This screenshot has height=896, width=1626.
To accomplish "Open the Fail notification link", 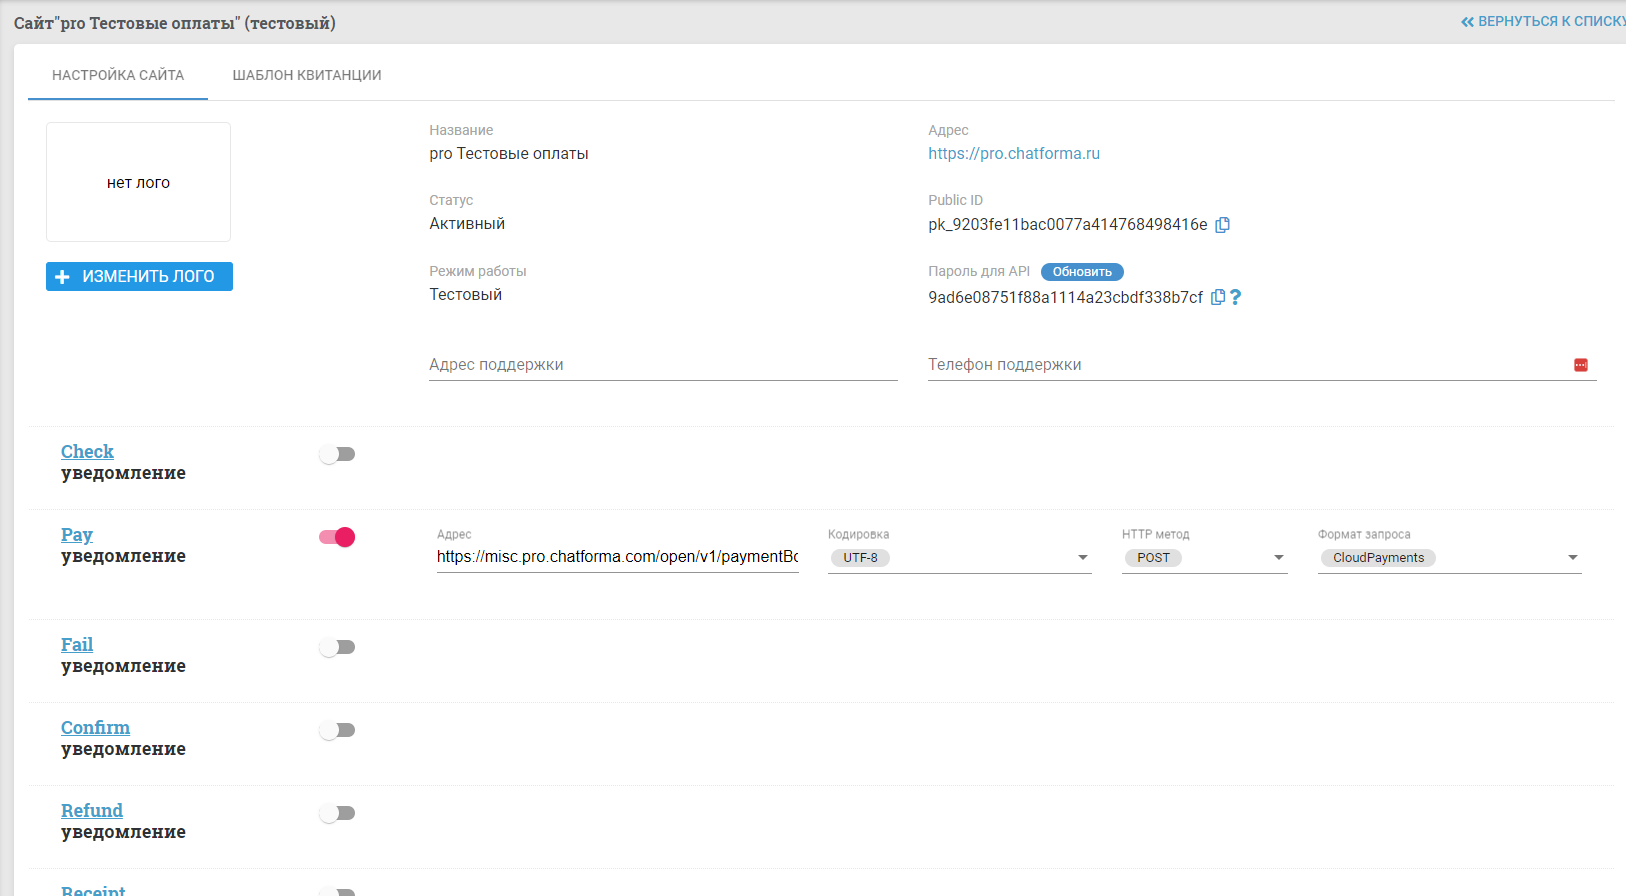I will point(77,645).
